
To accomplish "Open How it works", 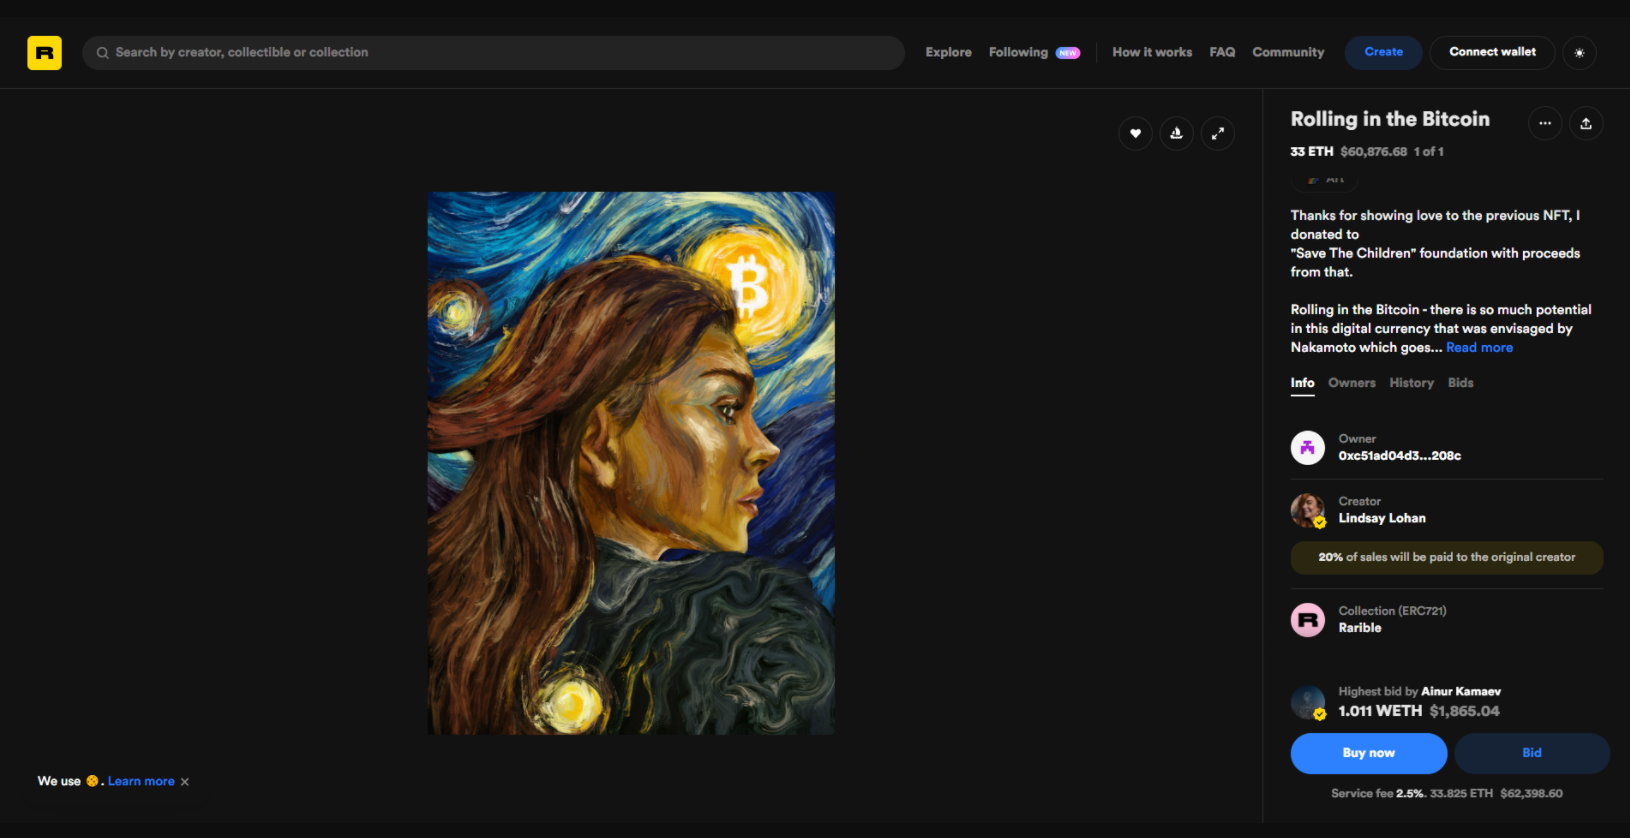I will [1152, 52].
